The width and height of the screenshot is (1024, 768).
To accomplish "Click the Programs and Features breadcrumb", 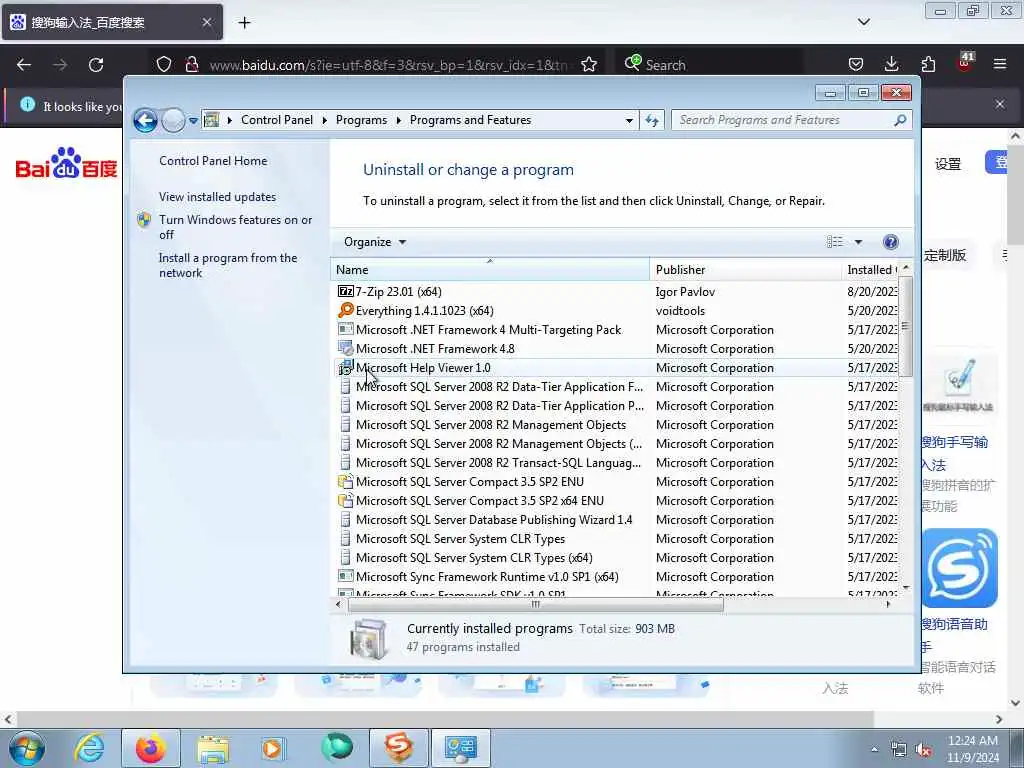I will point(470,120).
